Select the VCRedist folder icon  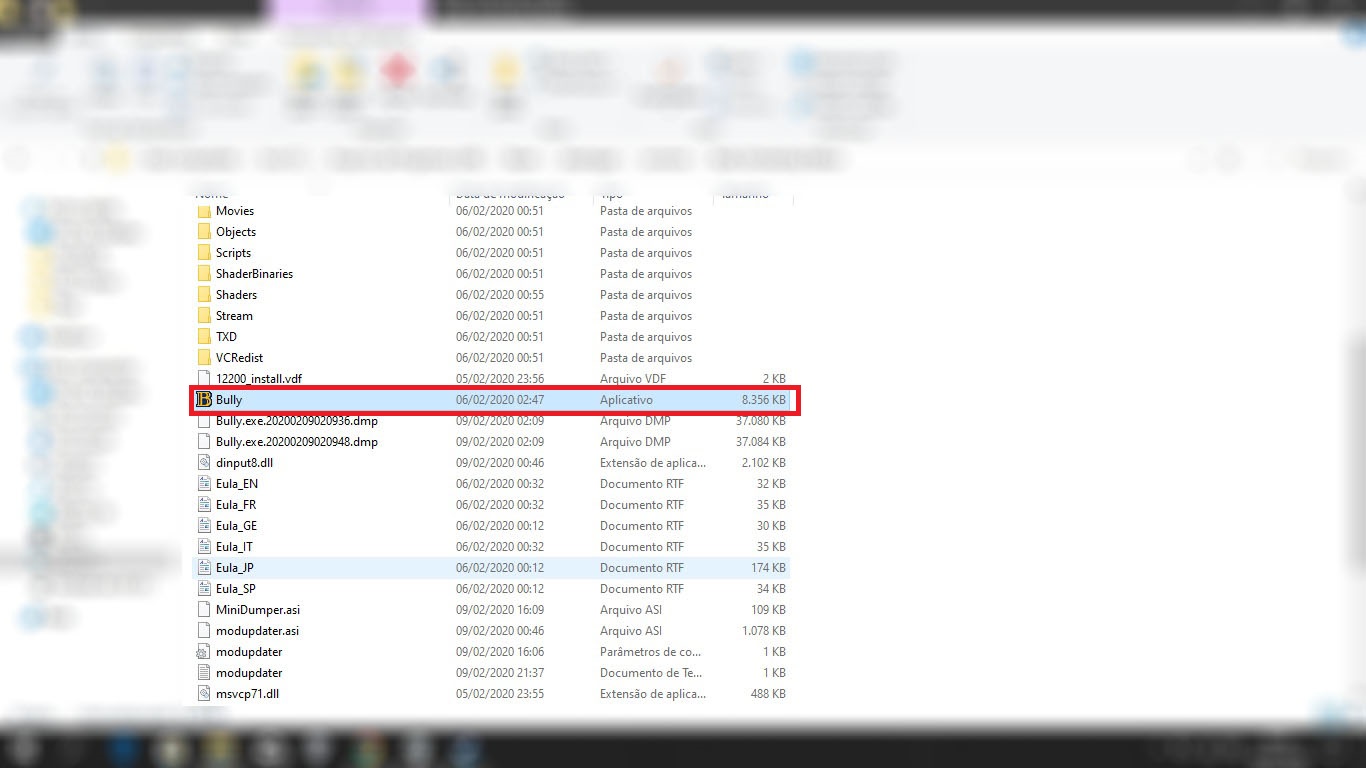(204, 358)
